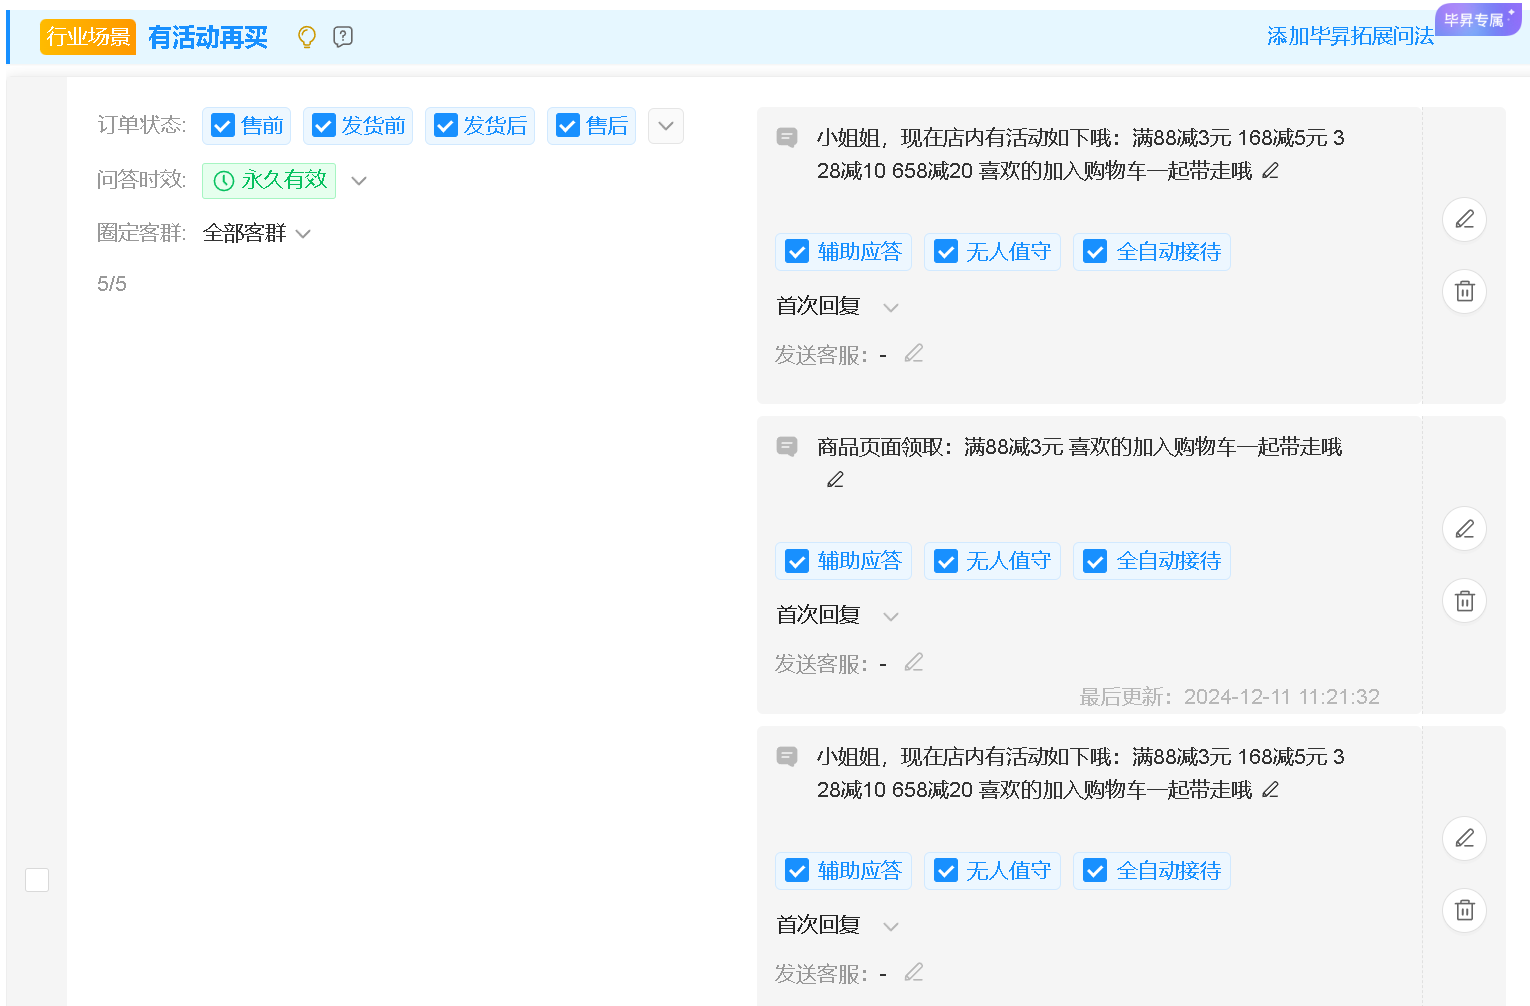Expand 首次回复 dropdown in third reply card

[891, 926]
